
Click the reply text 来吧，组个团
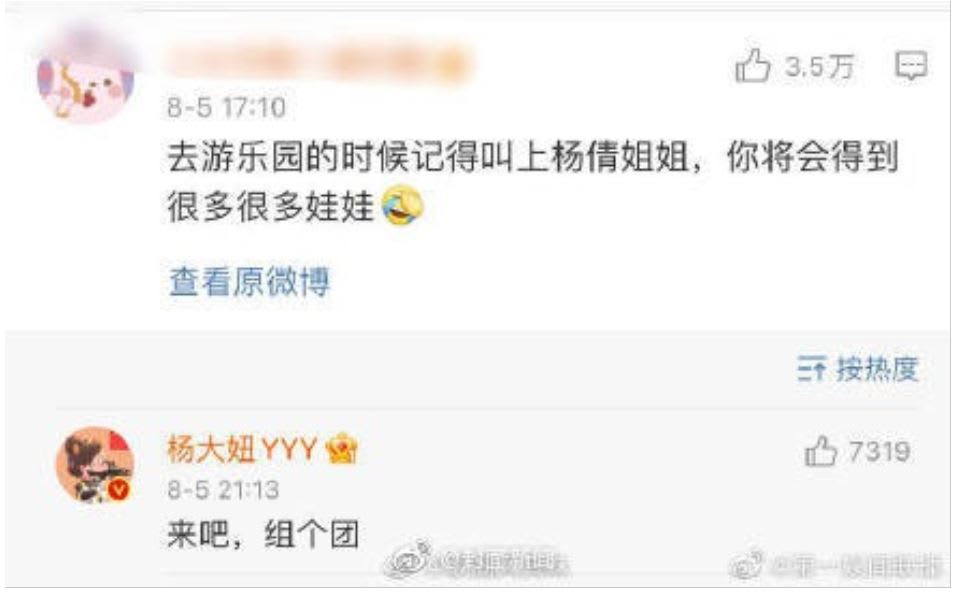click(263, 535)
